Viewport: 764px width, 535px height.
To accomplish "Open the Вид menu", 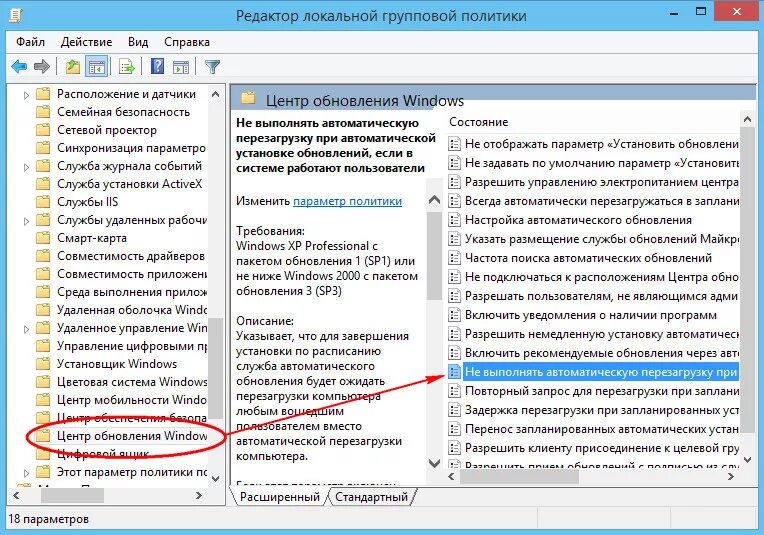I will pyautogui.click(x=138, y=42).
